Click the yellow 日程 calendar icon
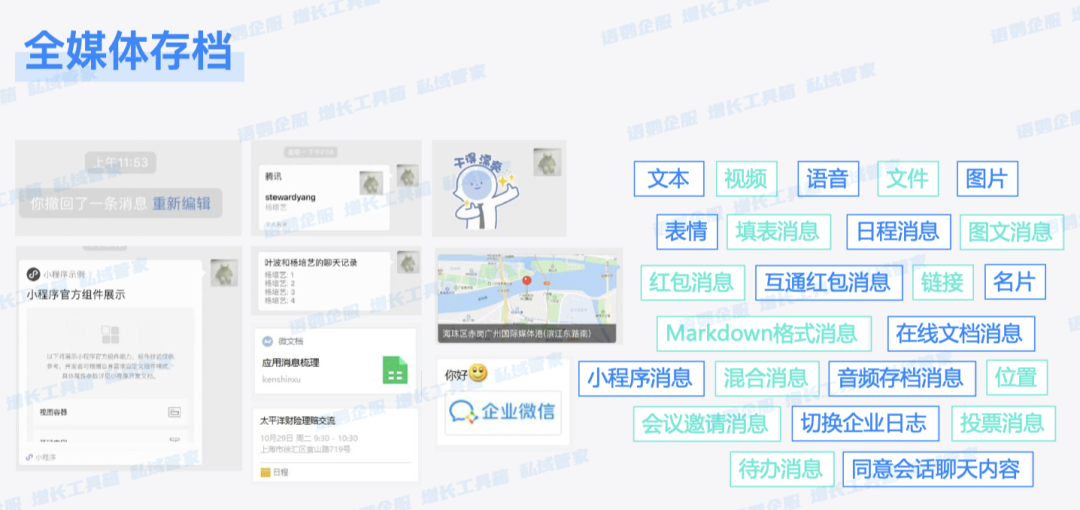 coord(265,472)
